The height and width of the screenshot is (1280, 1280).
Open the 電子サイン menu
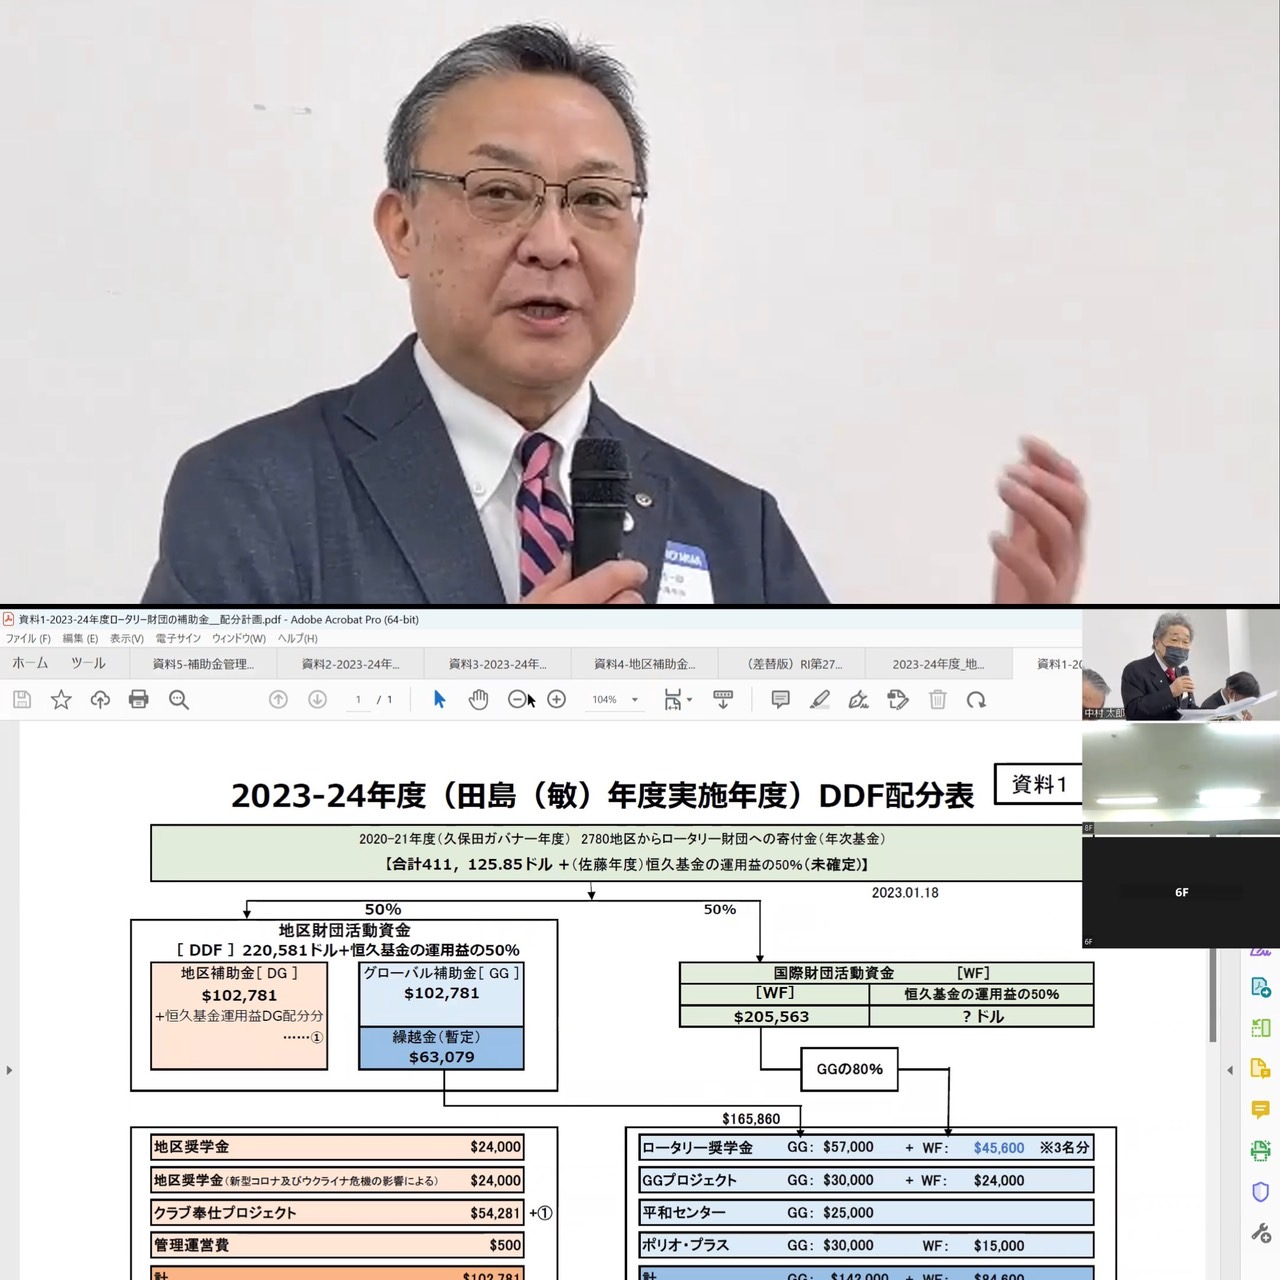click(178, 638)
